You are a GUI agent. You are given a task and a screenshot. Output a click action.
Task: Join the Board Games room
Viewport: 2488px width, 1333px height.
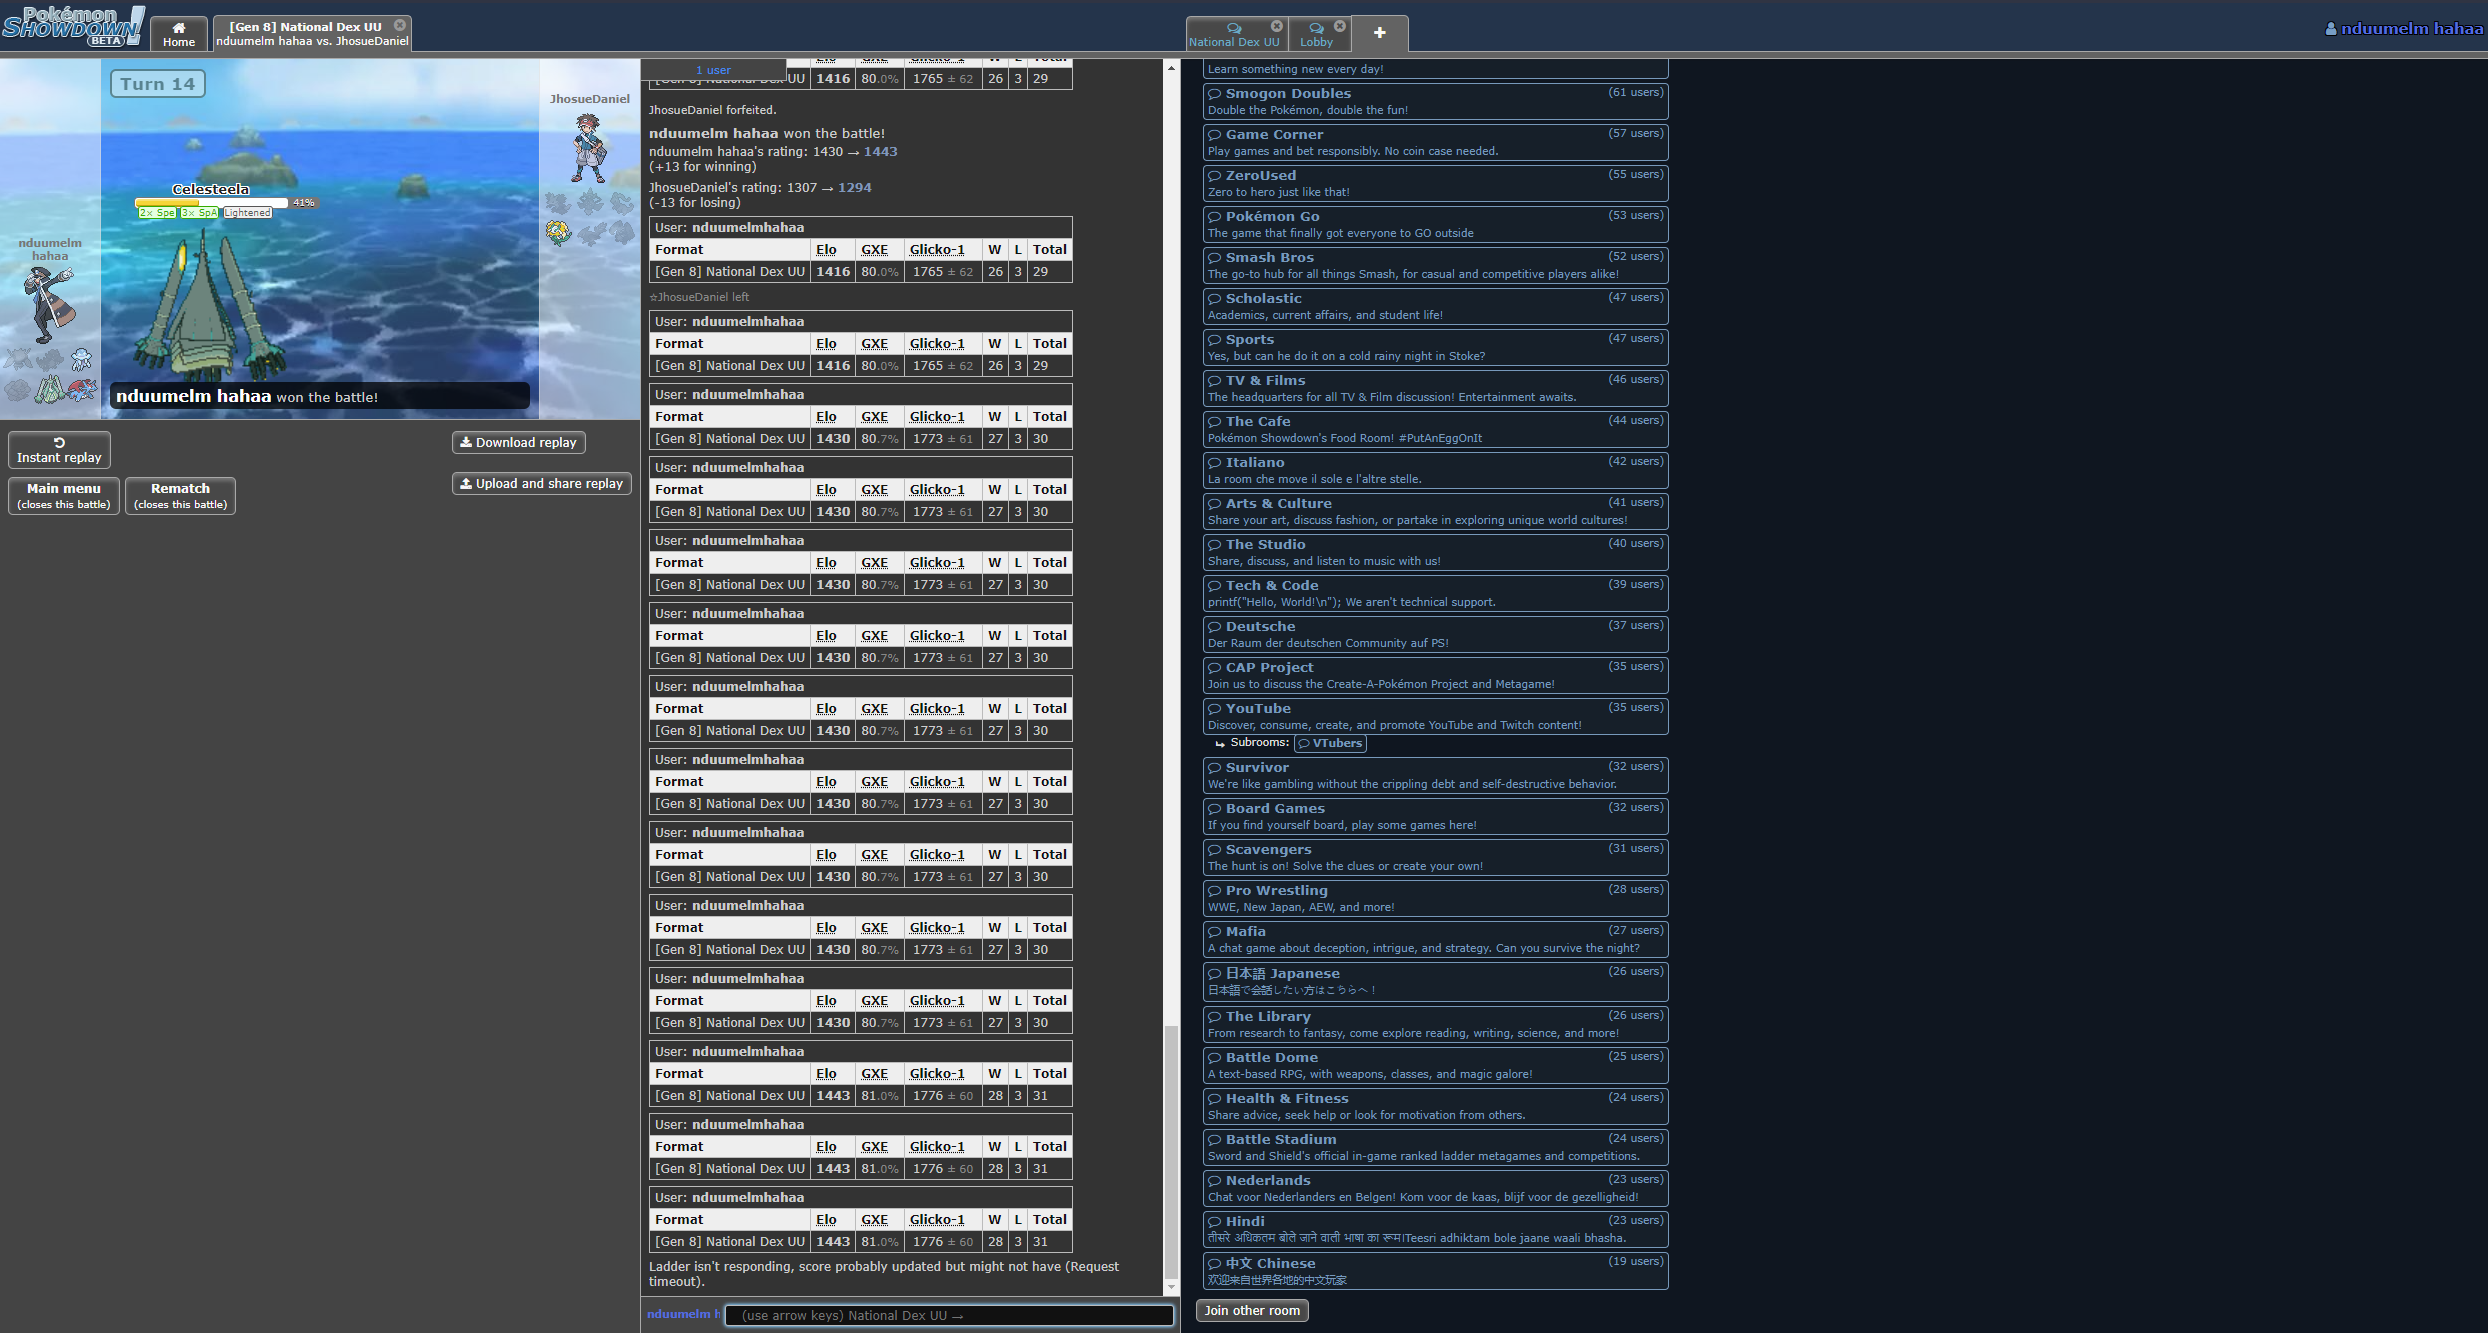click(x=1435, y=816)
